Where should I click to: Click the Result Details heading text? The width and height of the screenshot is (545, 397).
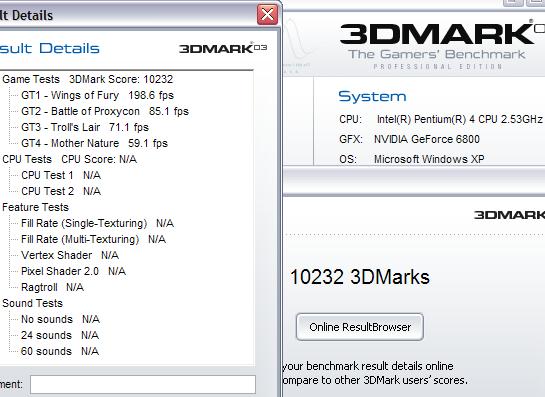tap(50, 48)
